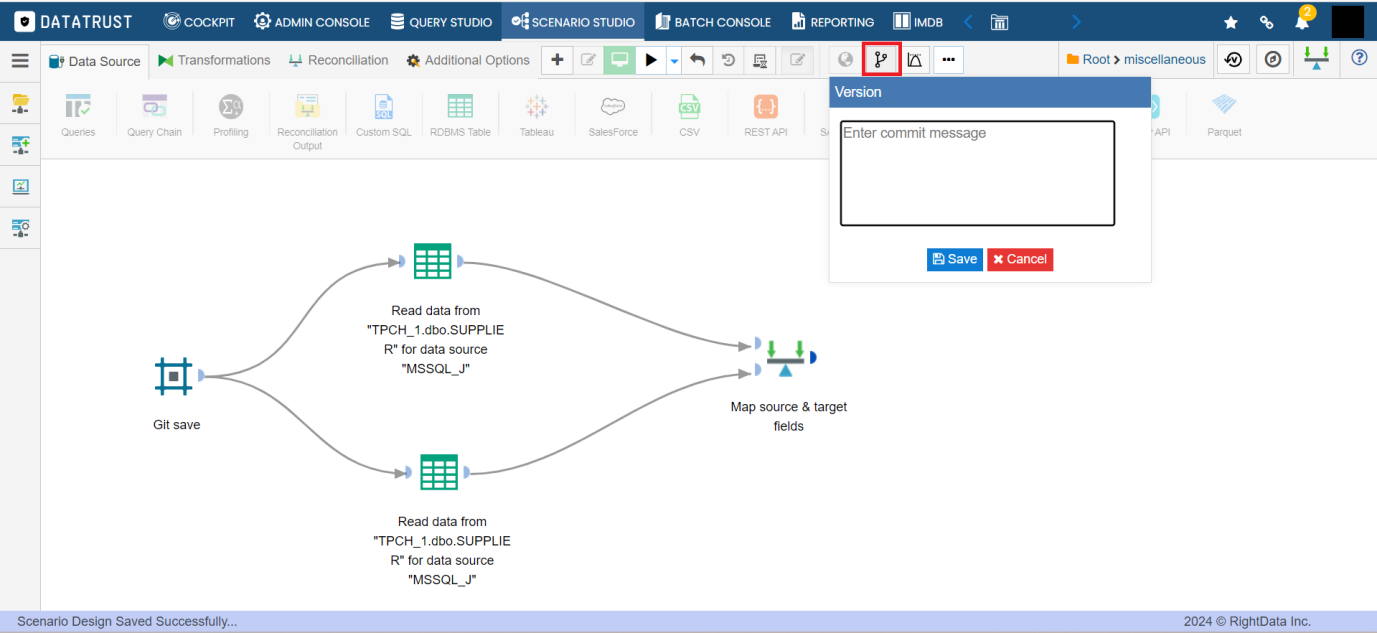Expand the run options dropdown arrow

click(x=674, y=61)
